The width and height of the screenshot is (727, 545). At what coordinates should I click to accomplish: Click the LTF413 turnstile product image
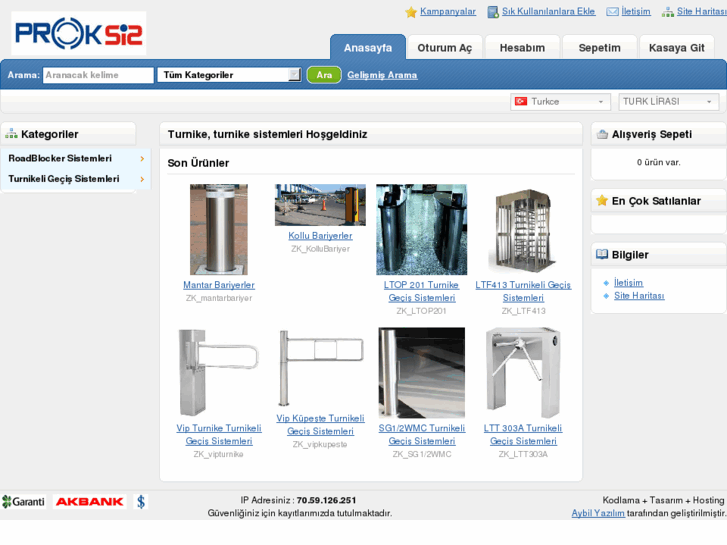(x=523, y=230)
